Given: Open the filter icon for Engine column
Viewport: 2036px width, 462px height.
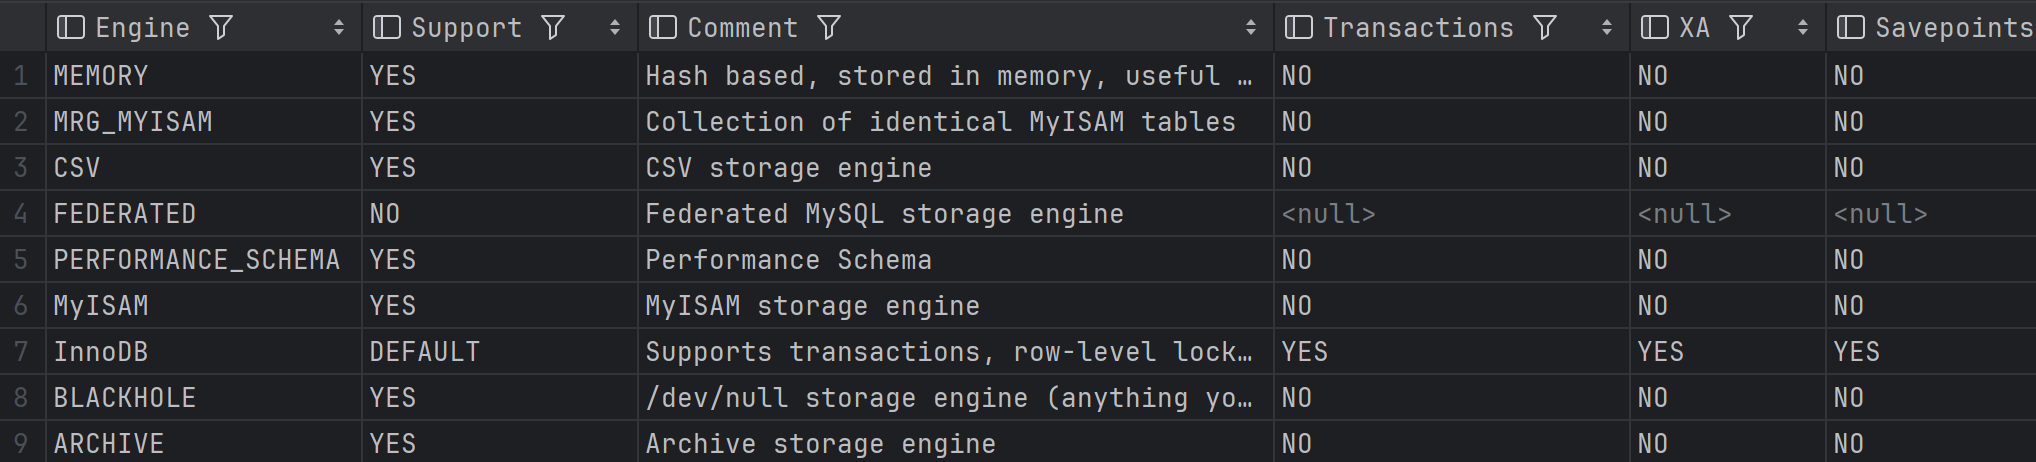Looking at the screenshot, I should [x=221, y=28].
